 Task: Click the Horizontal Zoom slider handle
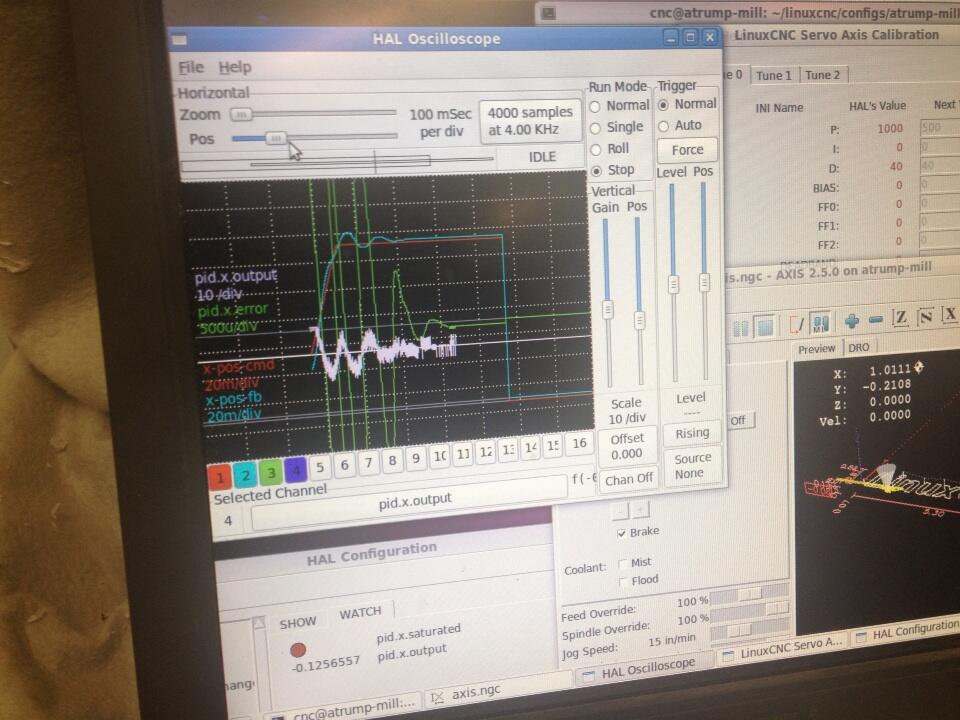coord(241,114)
